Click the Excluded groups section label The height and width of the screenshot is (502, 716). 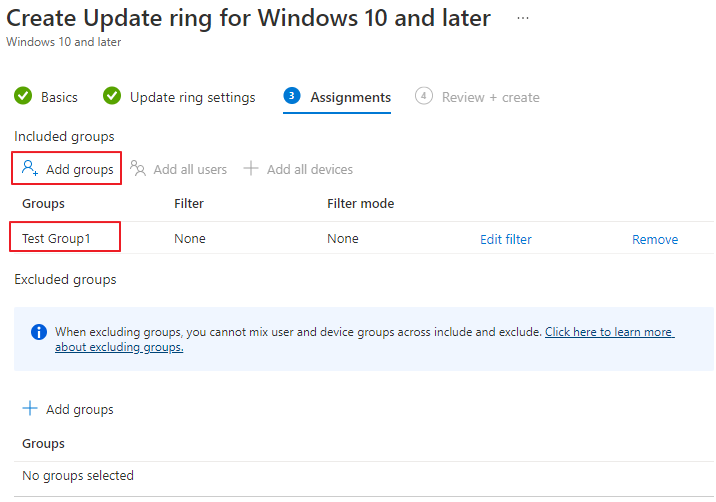coord(65,280)
